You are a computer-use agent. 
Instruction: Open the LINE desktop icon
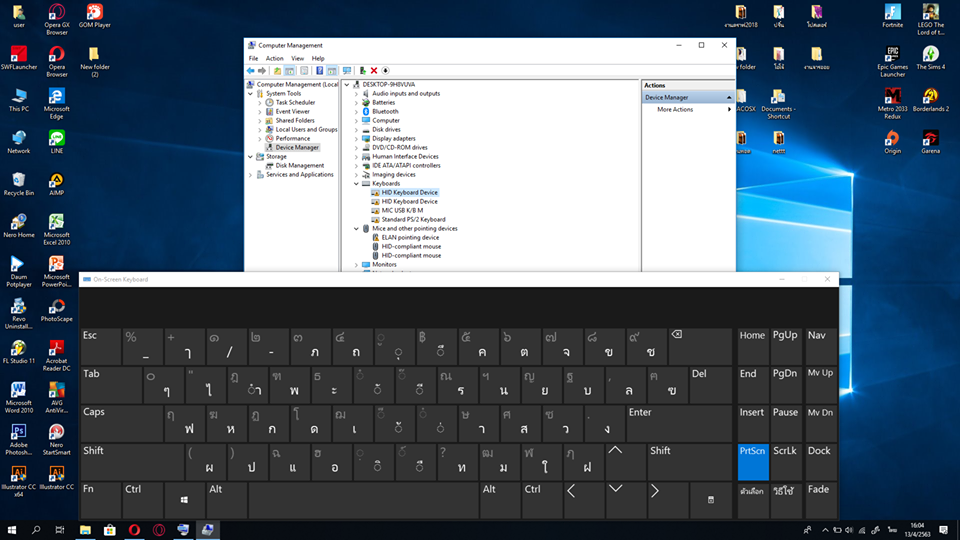[x=56, y=142]
